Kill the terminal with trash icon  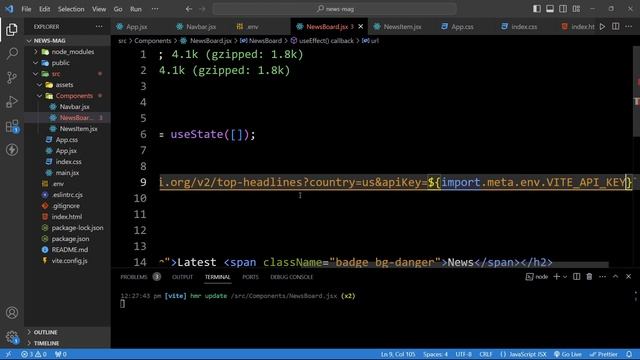pos(589,277)
